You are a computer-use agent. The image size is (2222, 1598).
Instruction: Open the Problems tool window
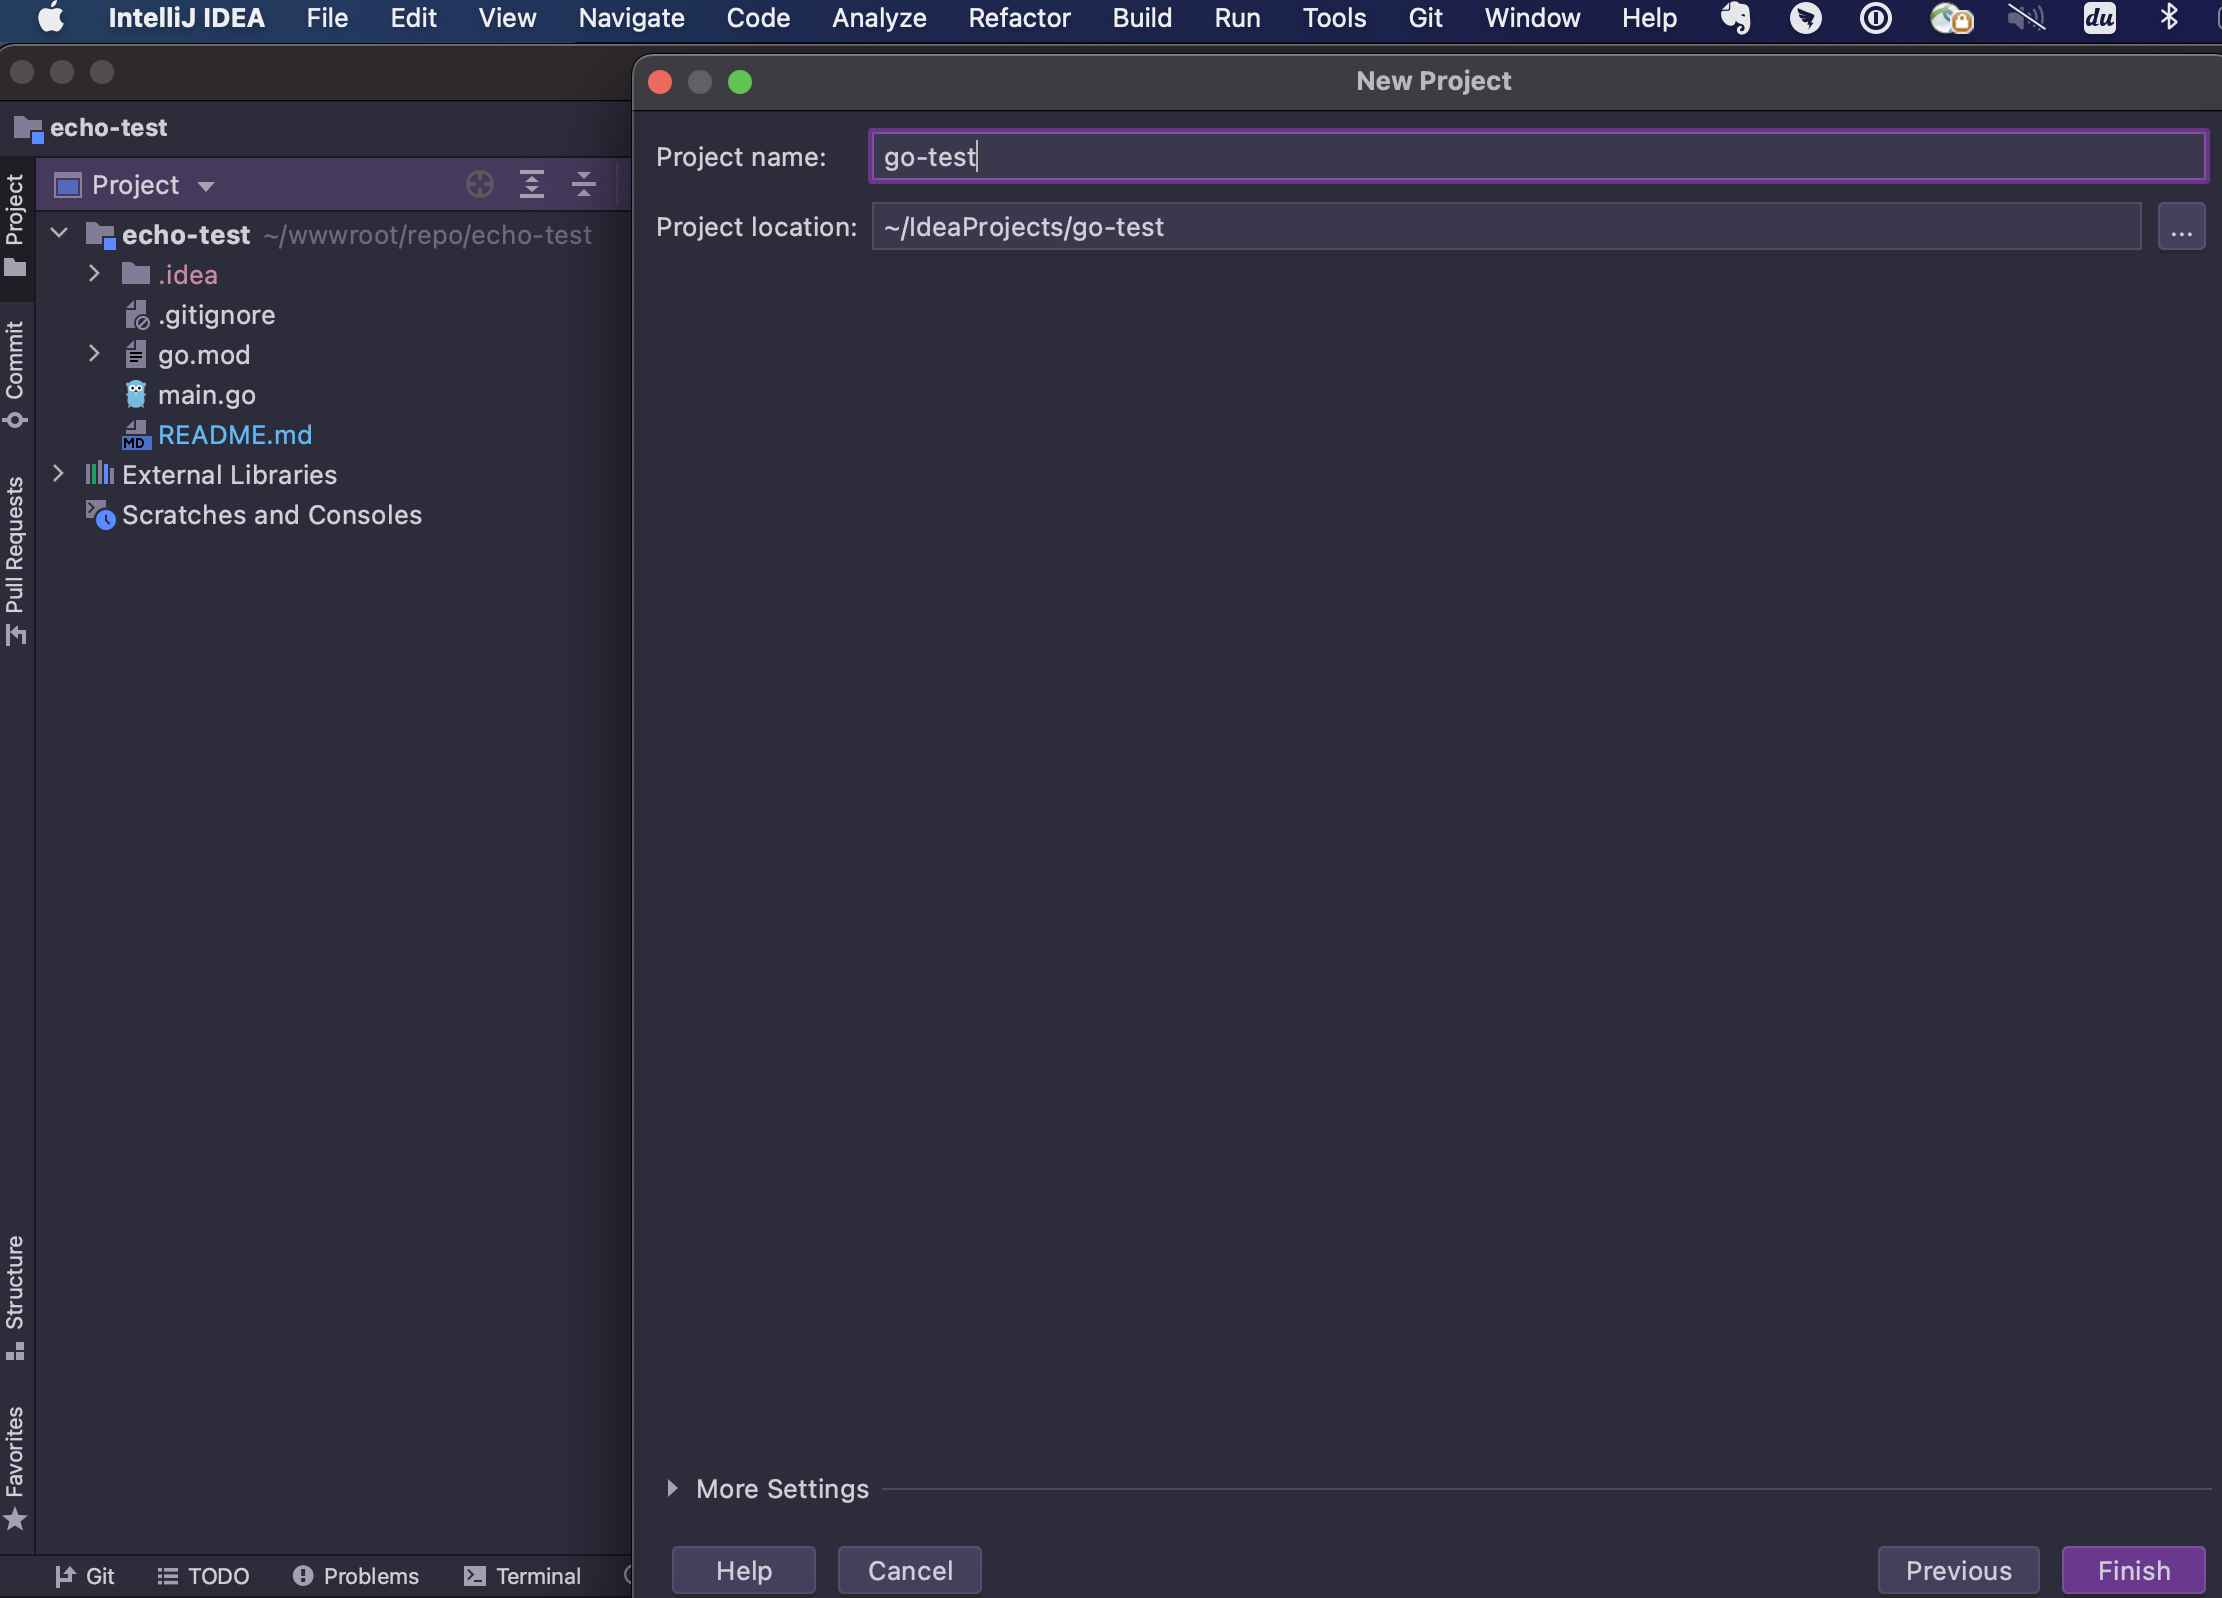356,1576
